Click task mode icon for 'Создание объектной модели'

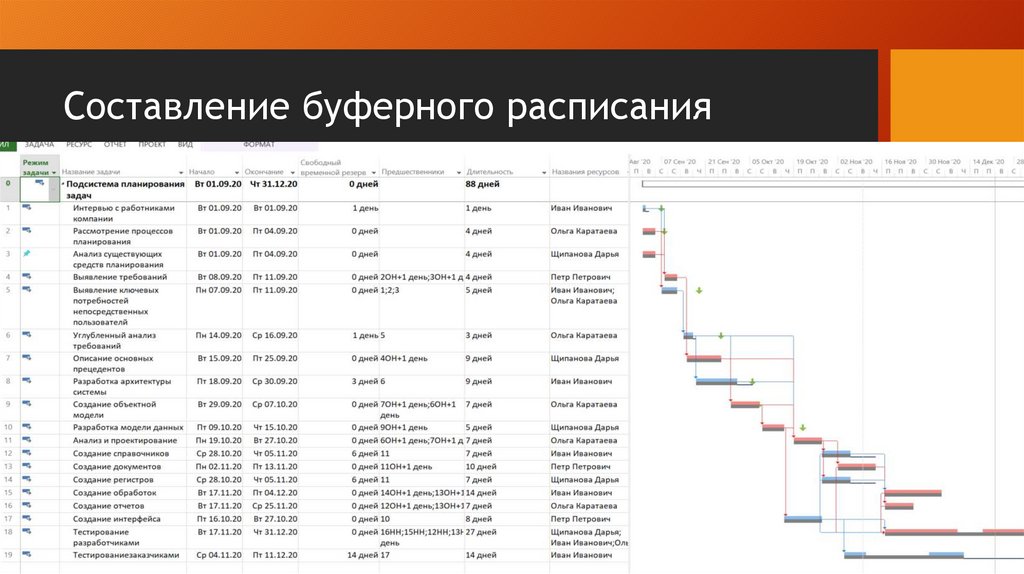tap(27, 403)
